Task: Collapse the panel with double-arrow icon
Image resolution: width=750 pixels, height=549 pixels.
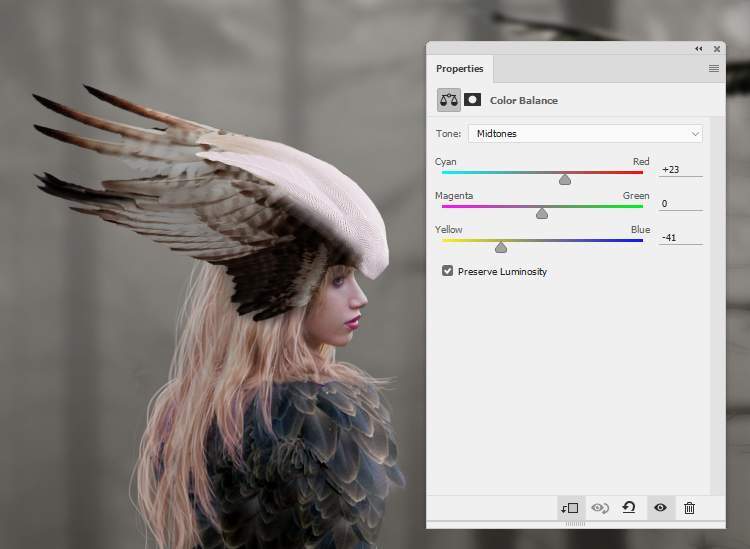Action: 699,49
